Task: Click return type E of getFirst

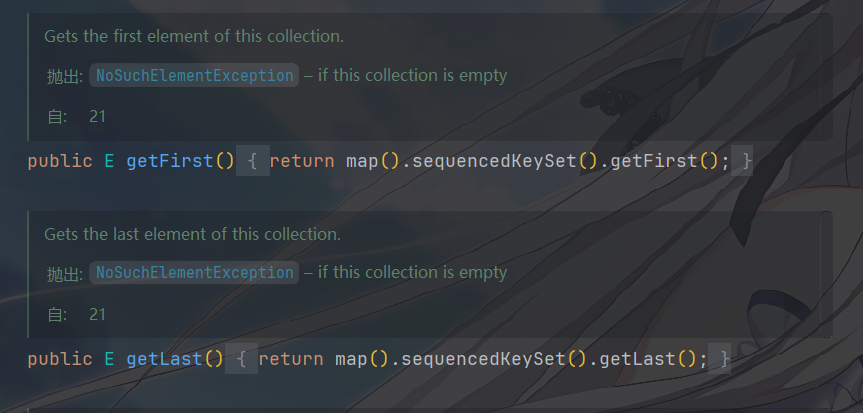Action: pyautogui.click(x=110, y=161)
